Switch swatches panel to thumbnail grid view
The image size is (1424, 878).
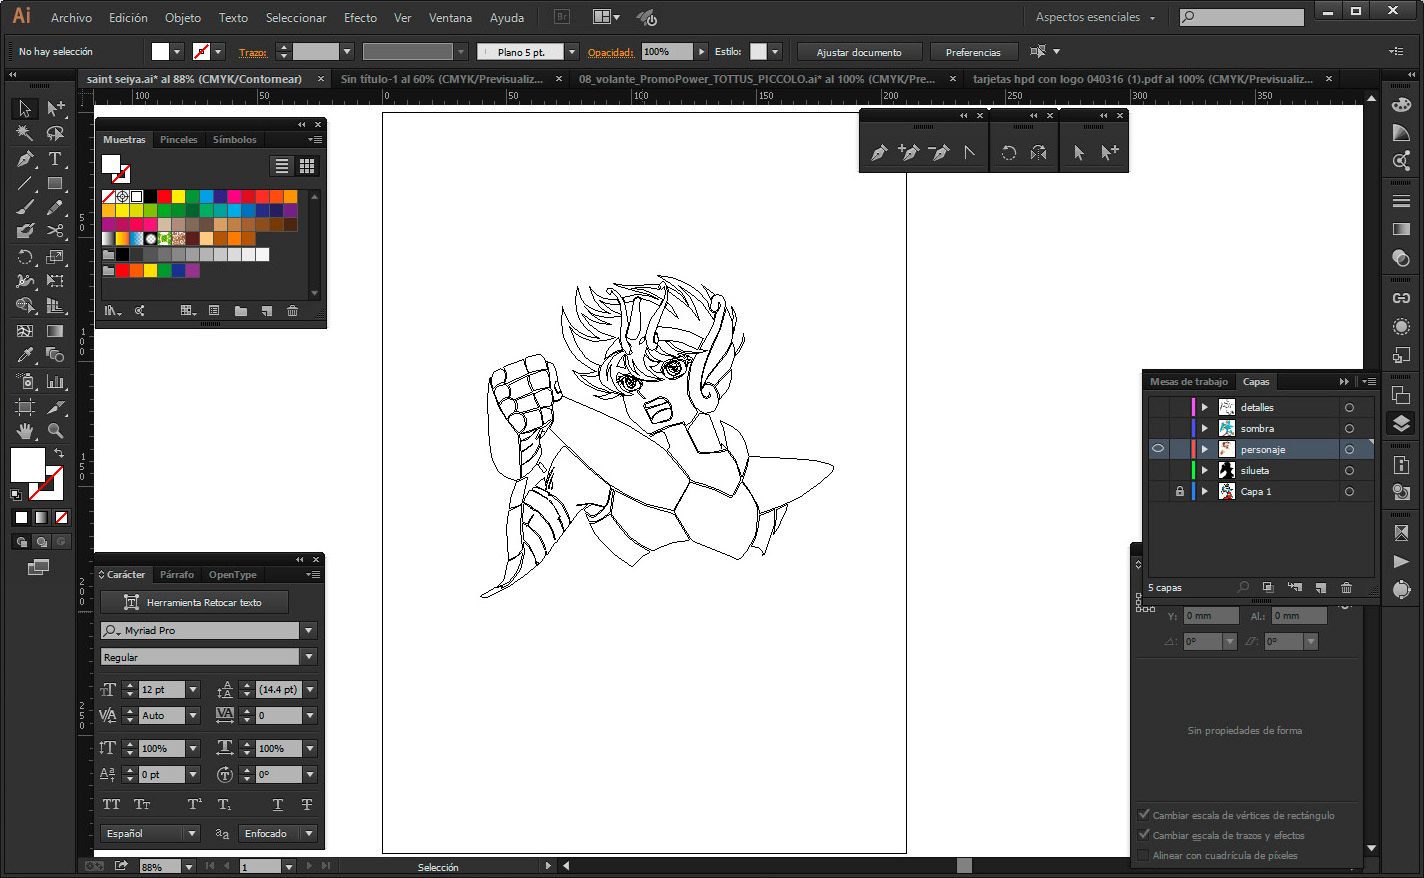tap(307, 166)
